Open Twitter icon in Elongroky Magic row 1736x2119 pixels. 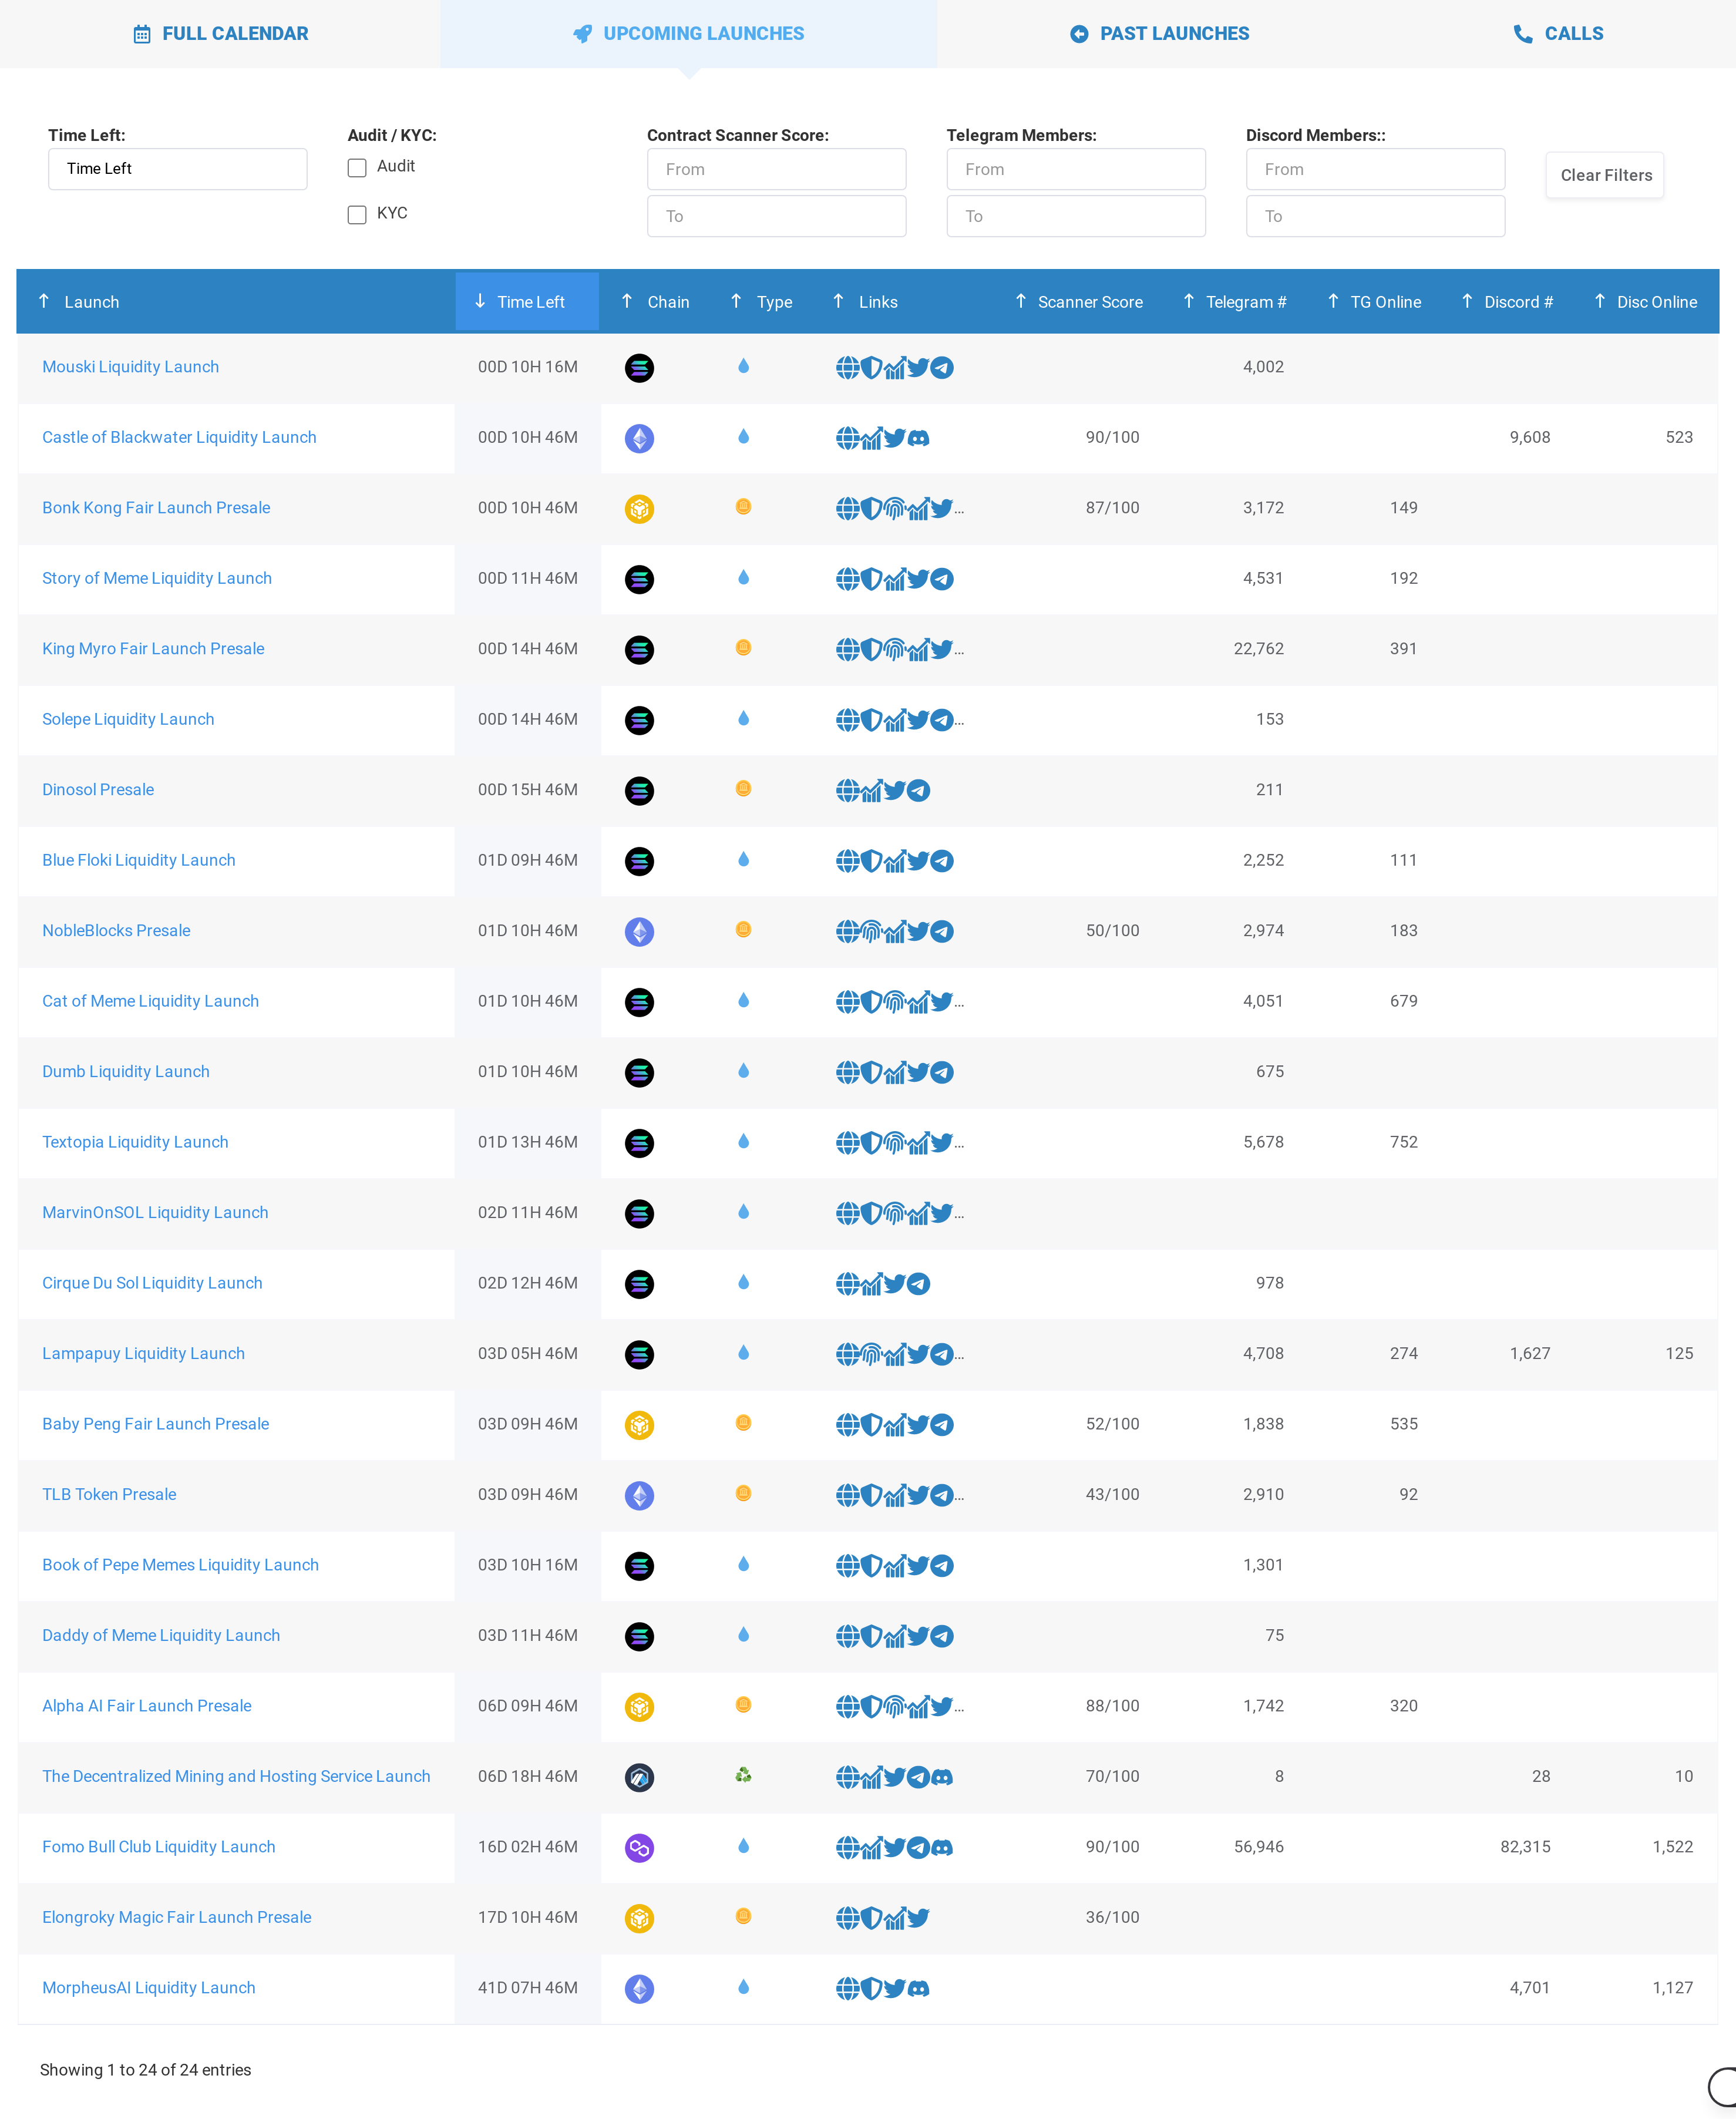(x=918, y=1918)
